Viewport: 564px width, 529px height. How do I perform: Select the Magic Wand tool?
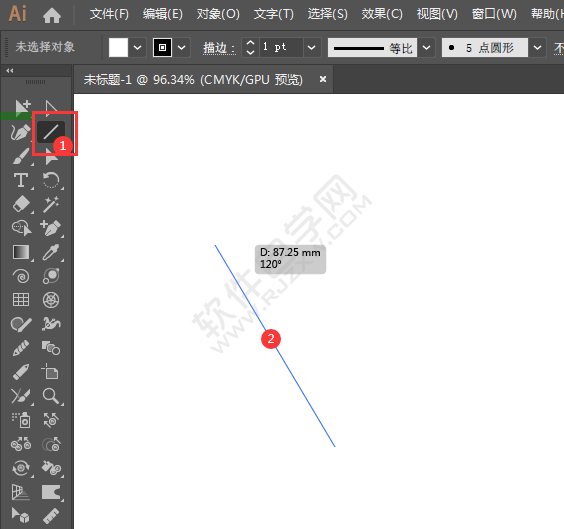pos(51,204)
